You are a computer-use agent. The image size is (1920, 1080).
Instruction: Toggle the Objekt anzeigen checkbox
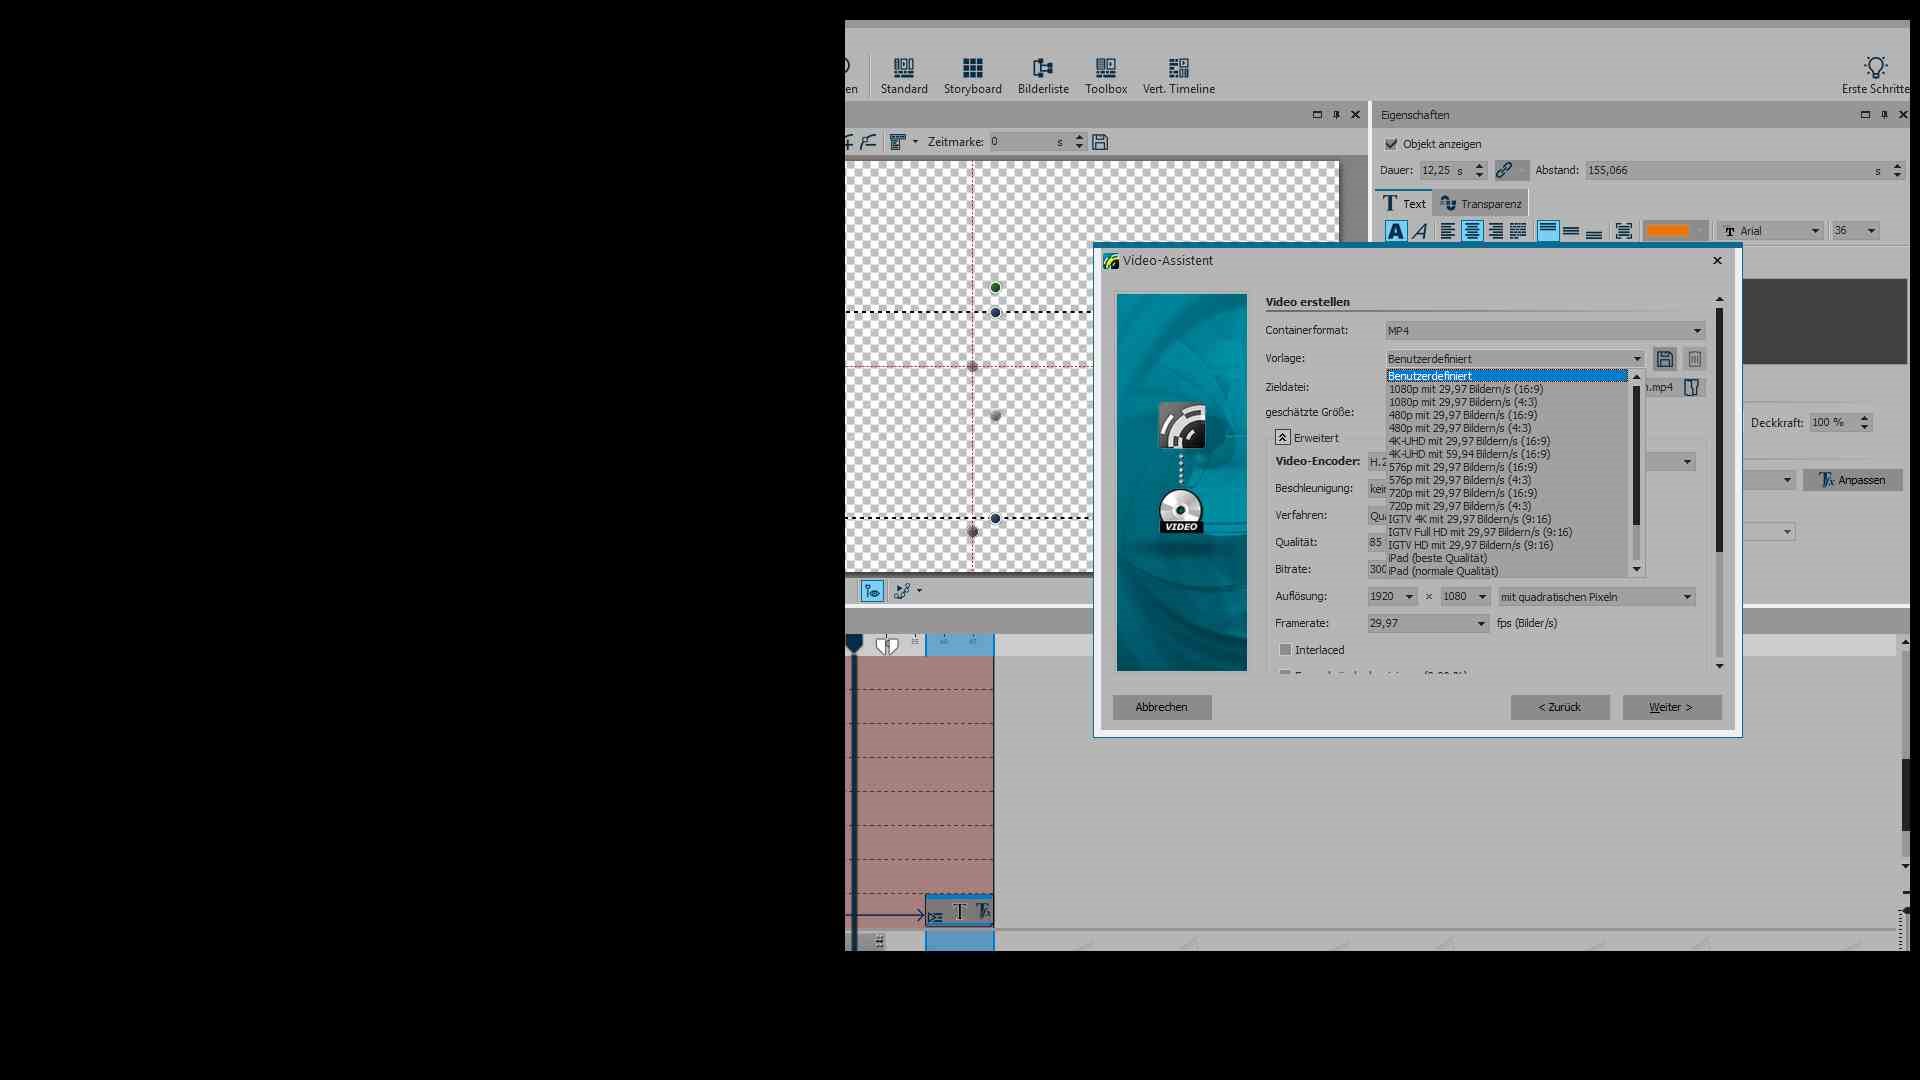1391,144
